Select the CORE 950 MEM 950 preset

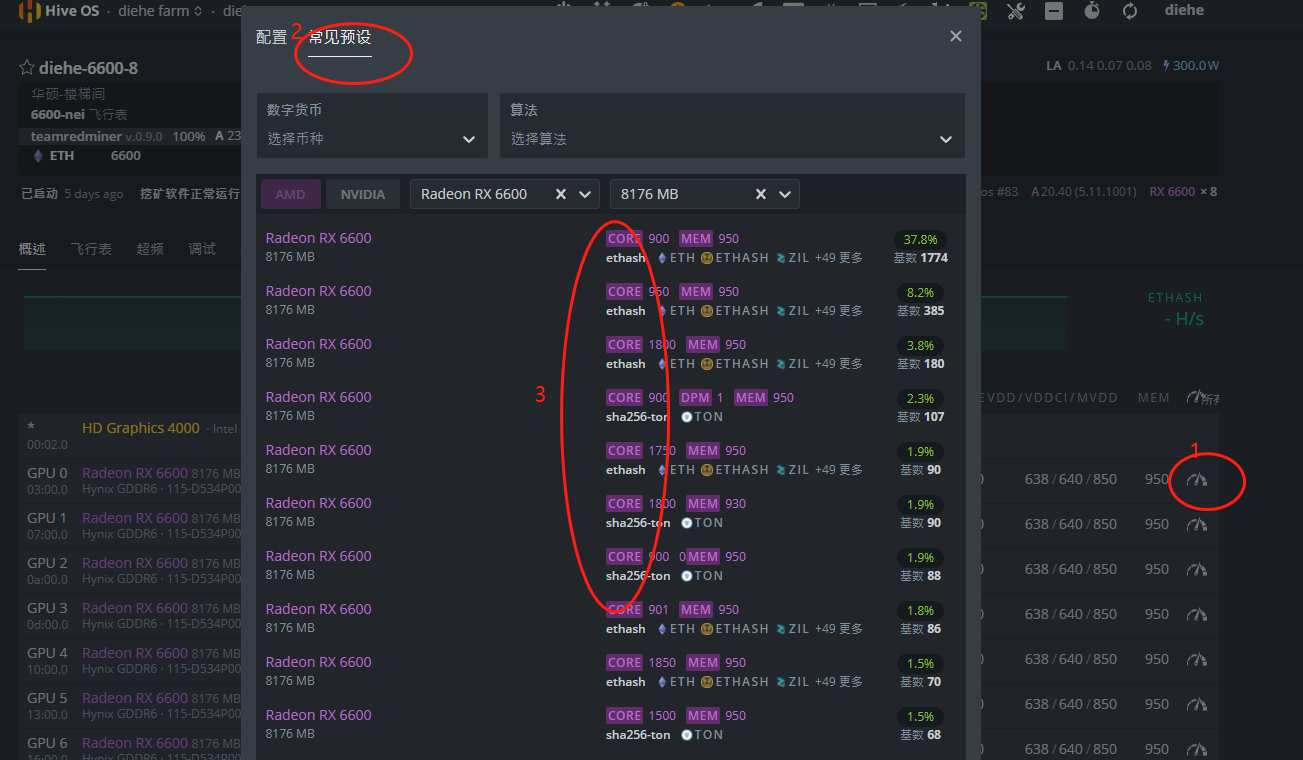point(610,301)
